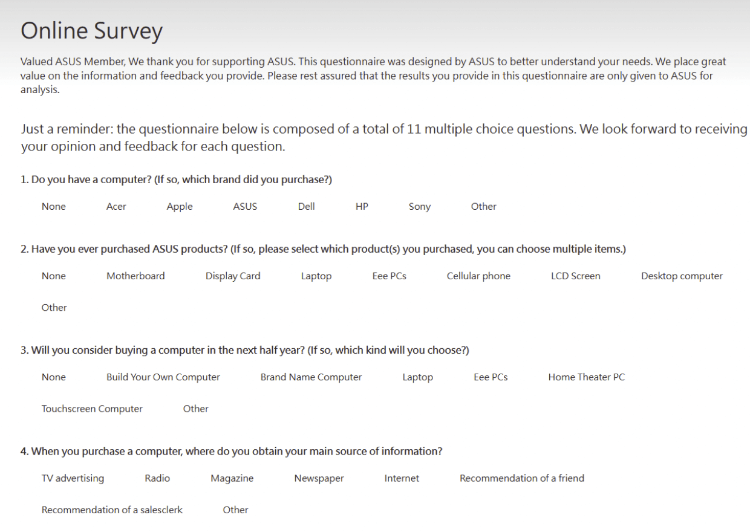The width and height of the screenshot is (750, 532).
Task: Tick Desktop computer in question 2
Action: (682, 276)
